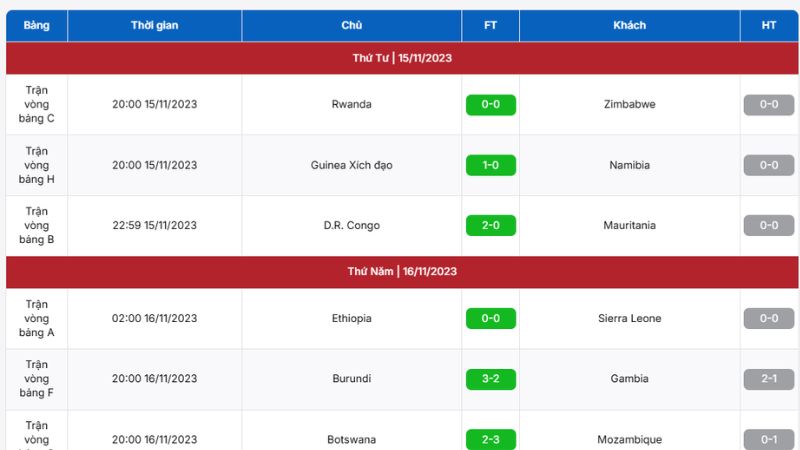
Task: Click the green 2-0 score for D.R. Congo
Action: point(490,225)
